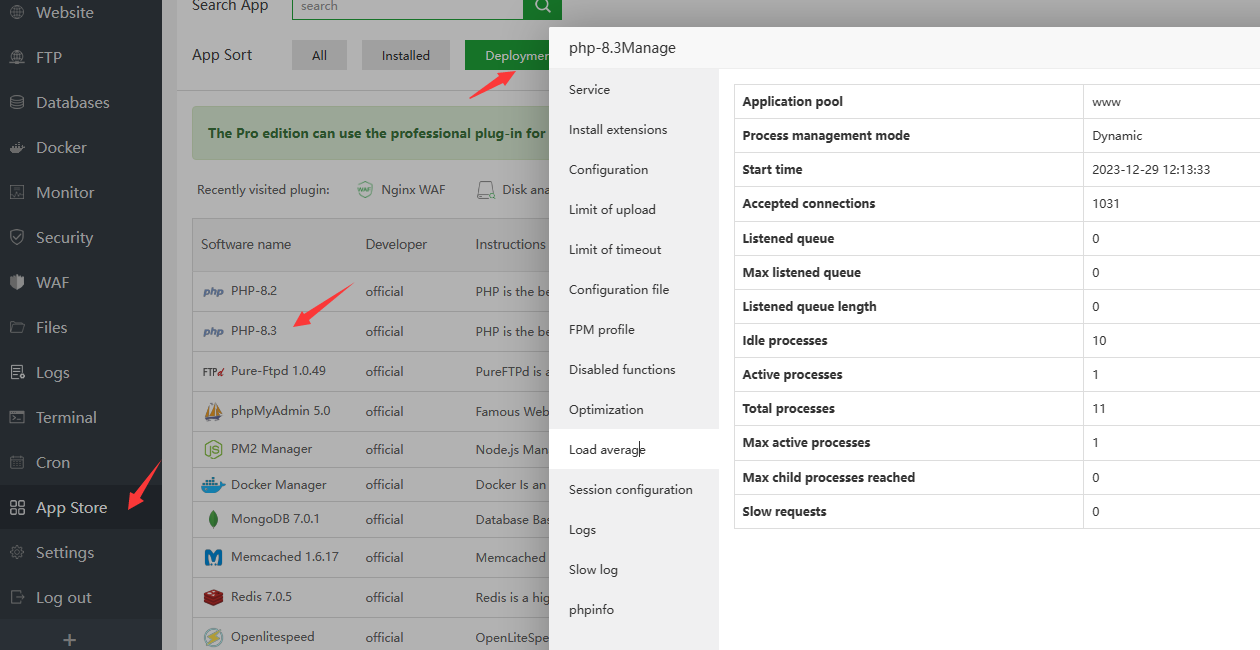Click the FTP icon in sidebar
The image size is (1260, 650).
tap(17, 58)
